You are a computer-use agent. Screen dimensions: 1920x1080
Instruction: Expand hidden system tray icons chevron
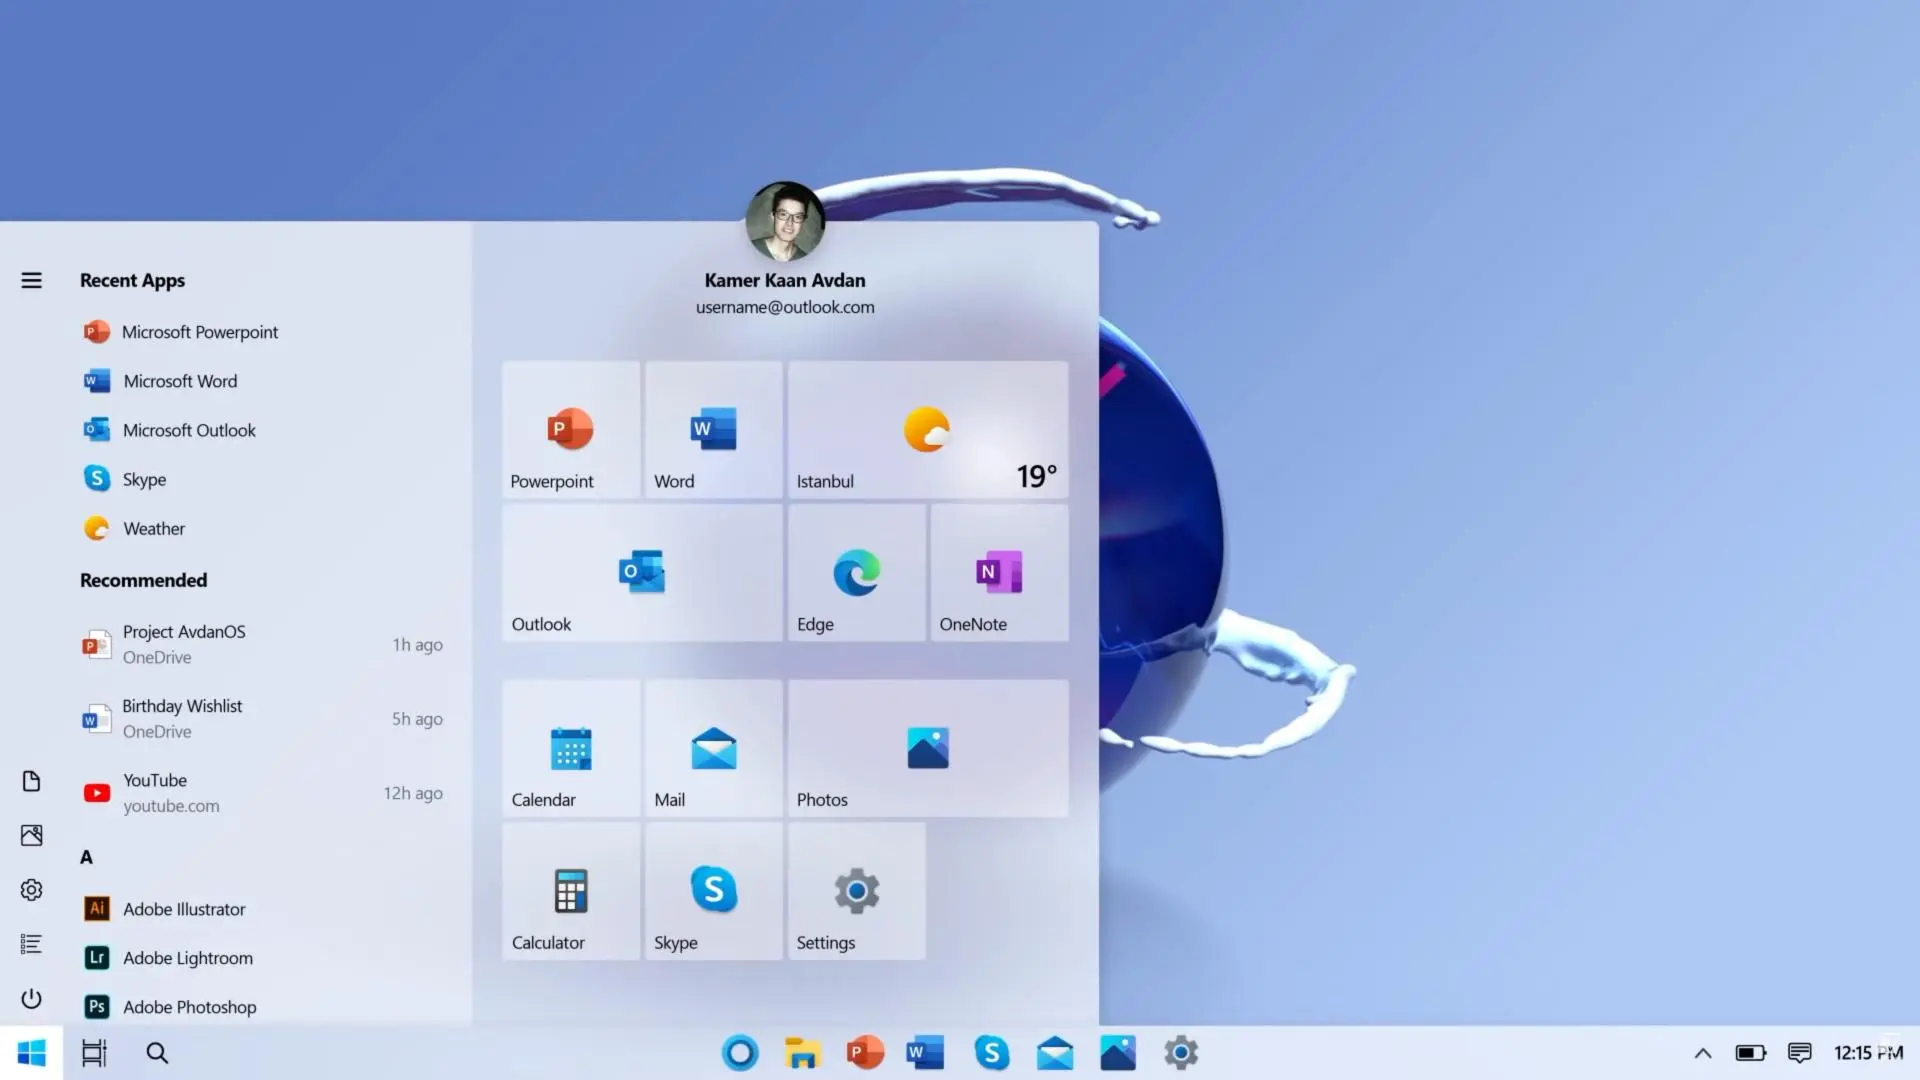1703,1053
